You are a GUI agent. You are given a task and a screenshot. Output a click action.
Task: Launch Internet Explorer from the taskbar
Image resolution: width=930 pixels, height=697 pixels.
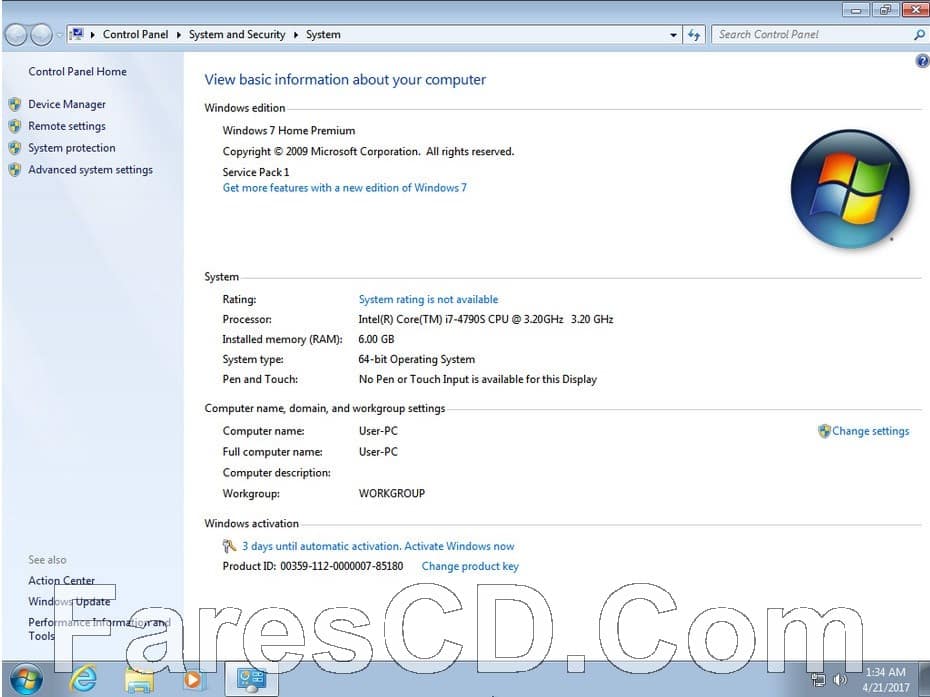coord(84,679)
